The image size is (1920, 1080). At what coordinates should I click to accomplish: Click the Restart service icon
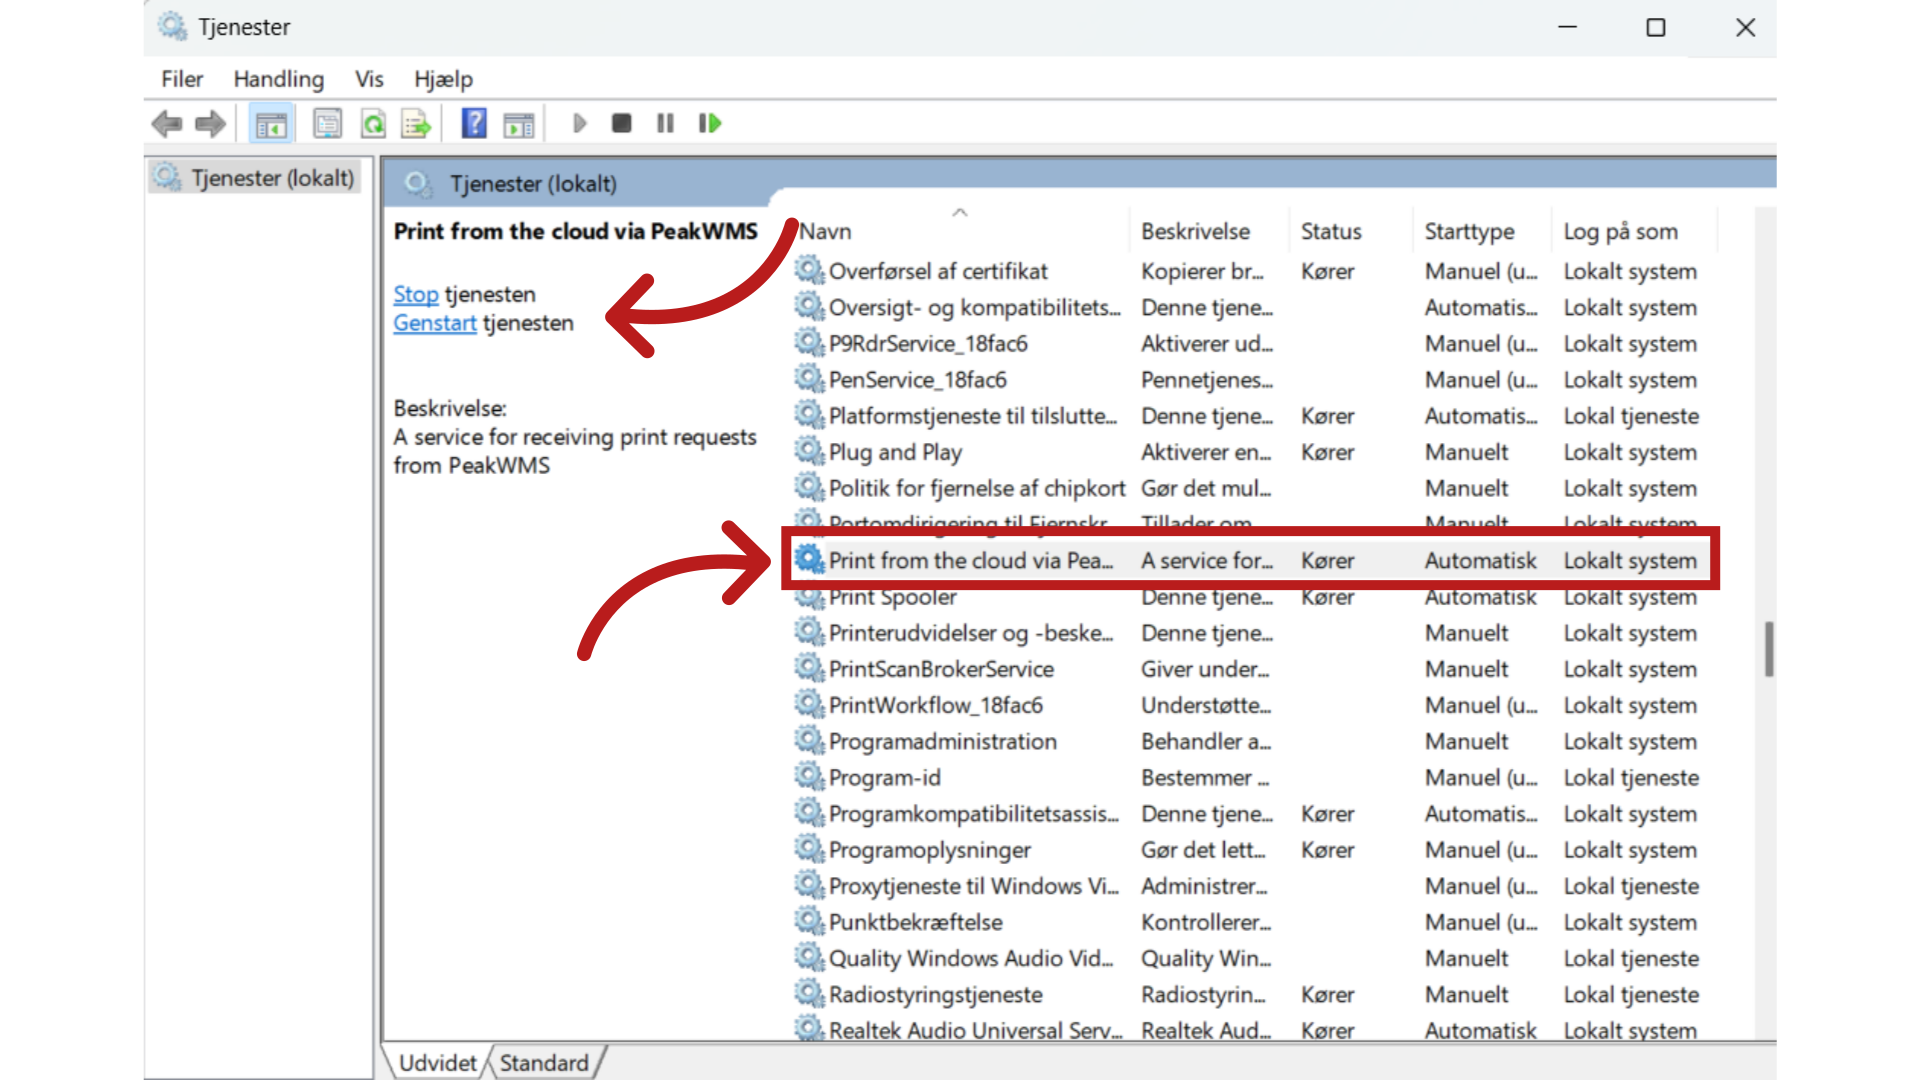pos(710,123)
